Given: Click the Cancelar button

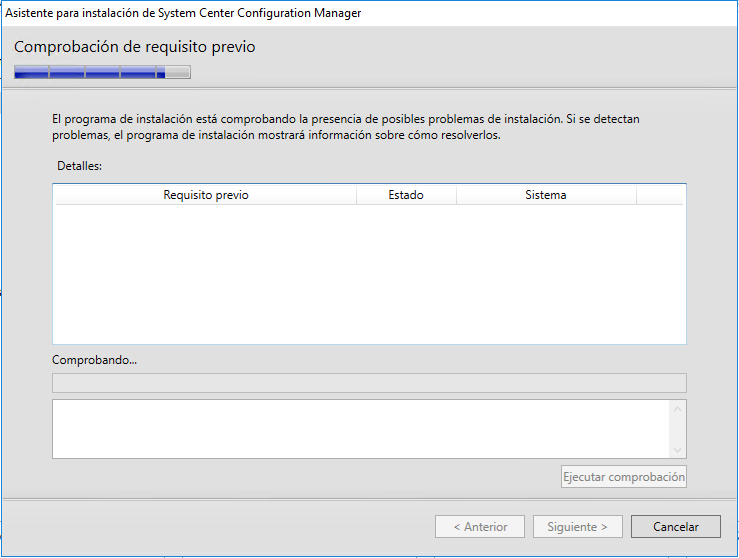Looking at the screenshot, I should pos(675,526).
